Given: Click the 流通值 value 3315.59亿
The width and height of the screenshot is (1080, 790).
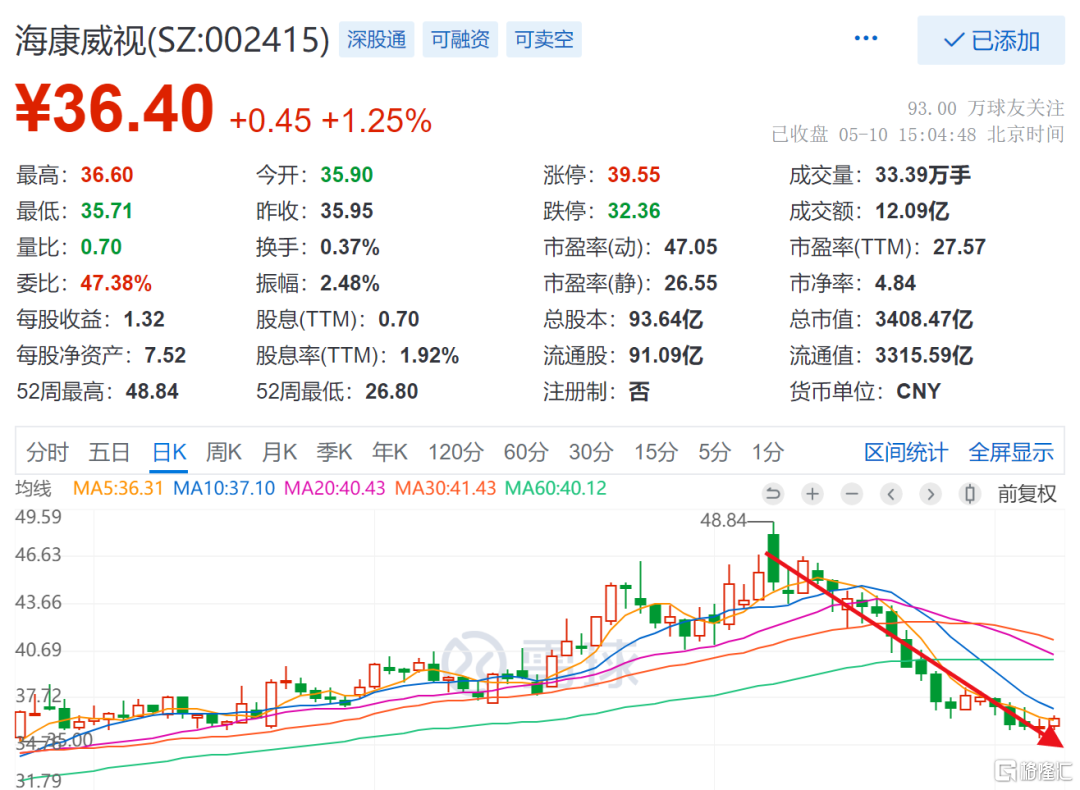Looking at the screenshot, I should (x=924, y=355).
